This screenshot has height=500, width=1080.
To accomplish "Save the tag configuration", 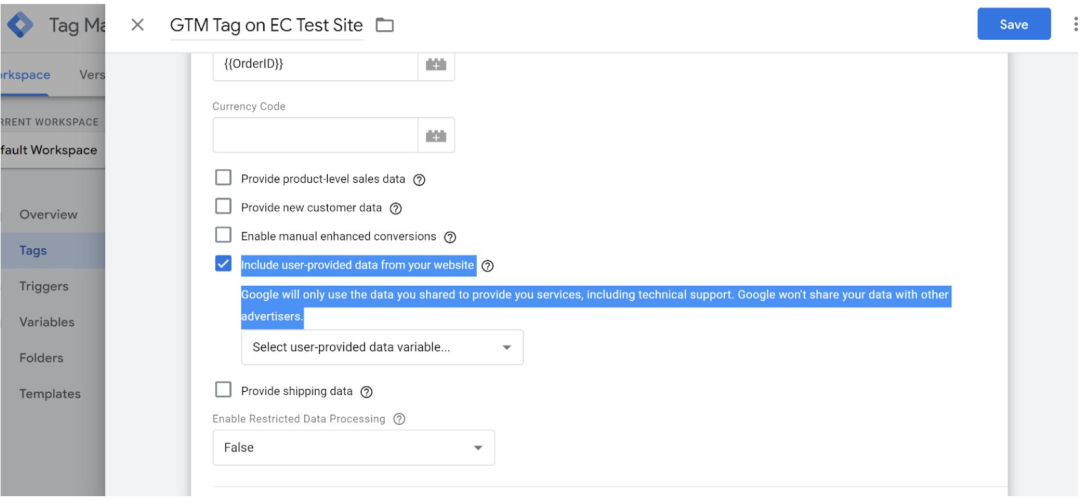I will pyautogui.click(x=1013, y=25).
